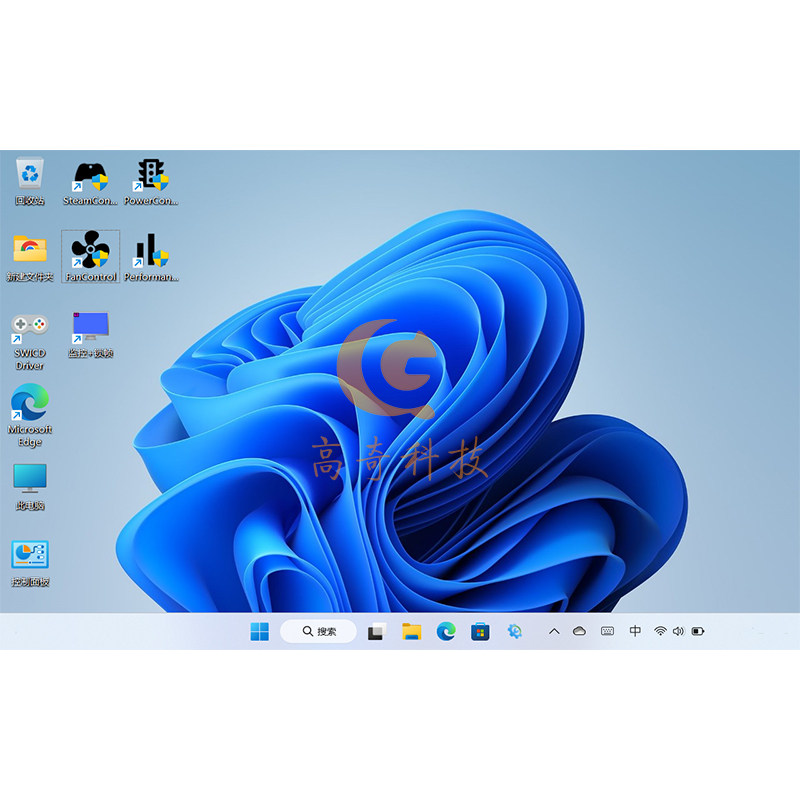Open the 监控+锁频 monitor shortcut
The image size is (800, 800).
click(90, 334)
